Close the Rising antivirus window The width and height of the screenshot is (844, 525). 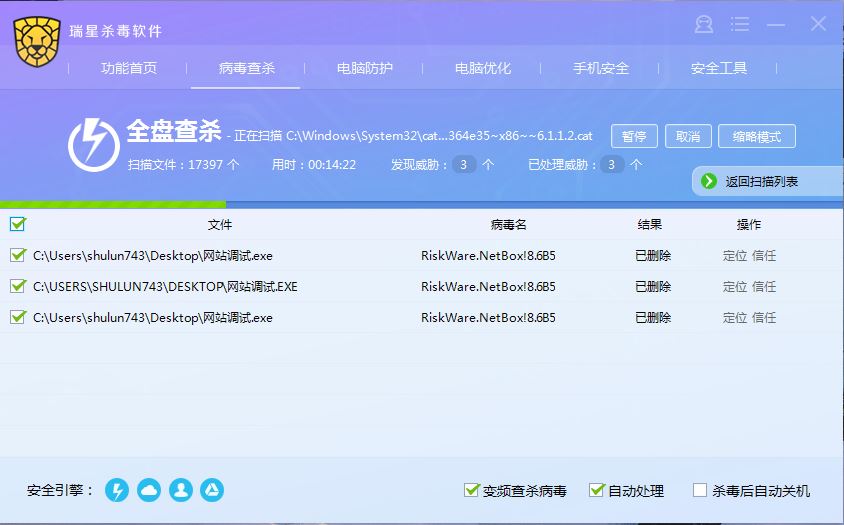(818, 24)
